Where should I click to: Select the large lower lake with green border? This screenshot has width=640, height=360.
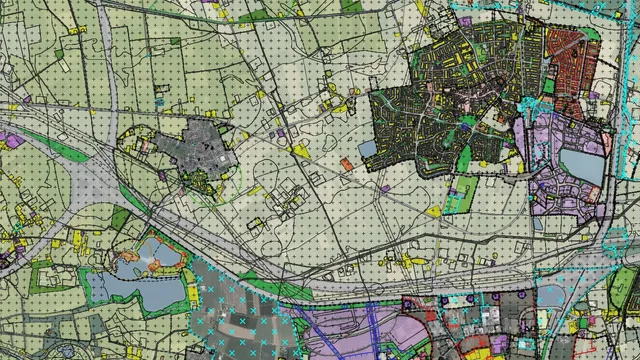(x=137, y=291)
